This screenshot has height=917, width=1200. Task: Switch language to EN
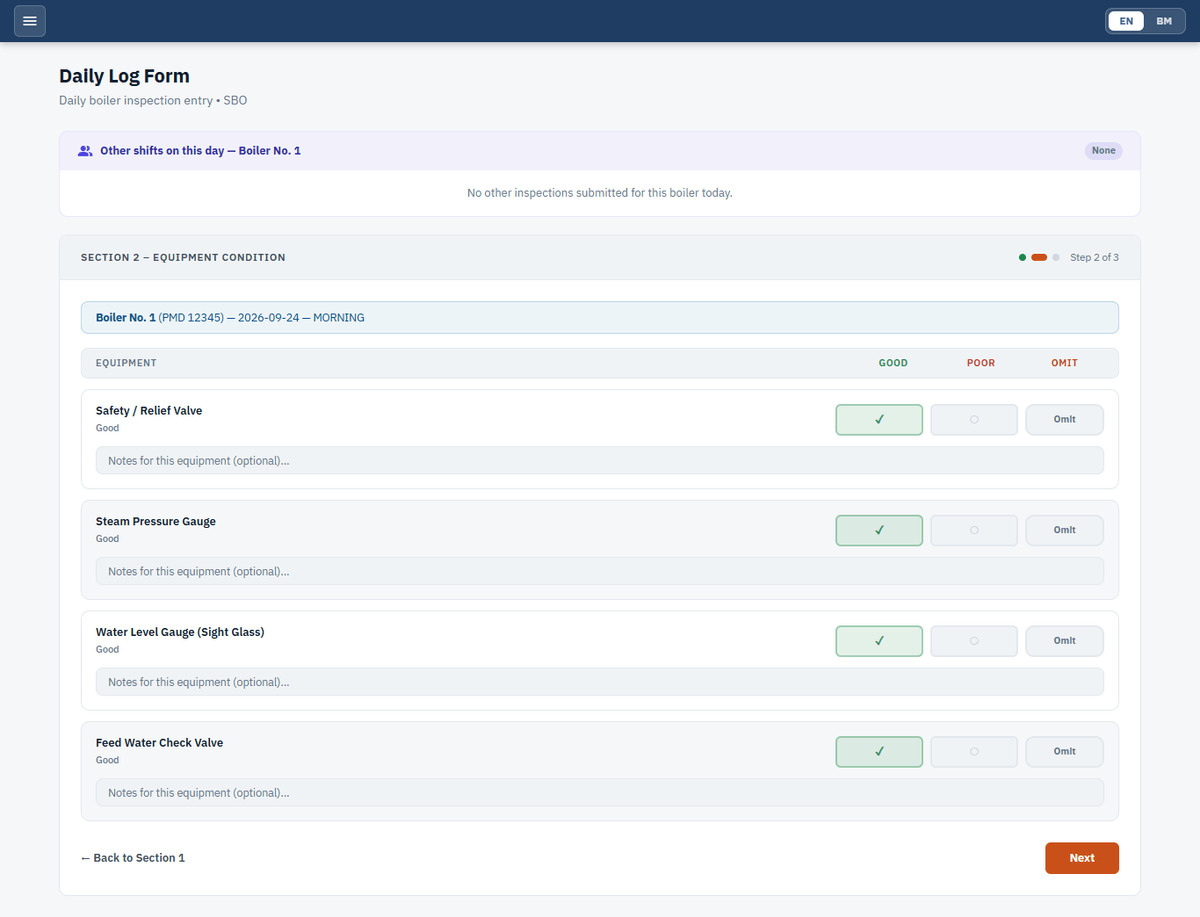pos(1126,21)
